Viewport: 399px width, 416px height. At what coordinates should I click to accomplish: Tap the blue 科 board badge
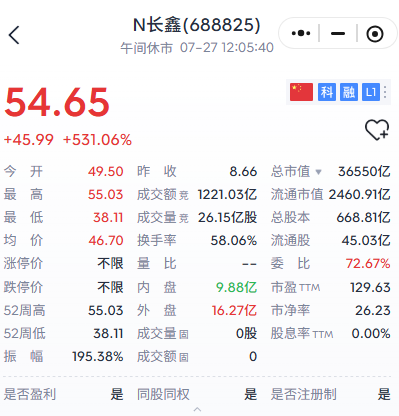(327, 92)
